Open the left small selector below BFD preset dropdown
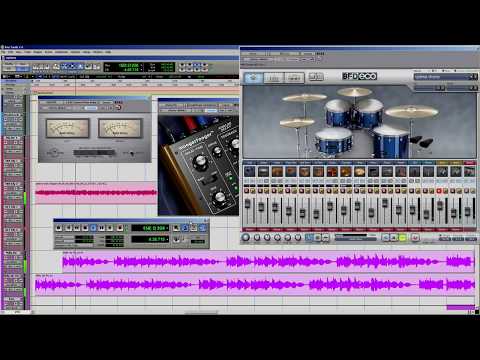This screenshot has height=360, width=480. (429, 88)
